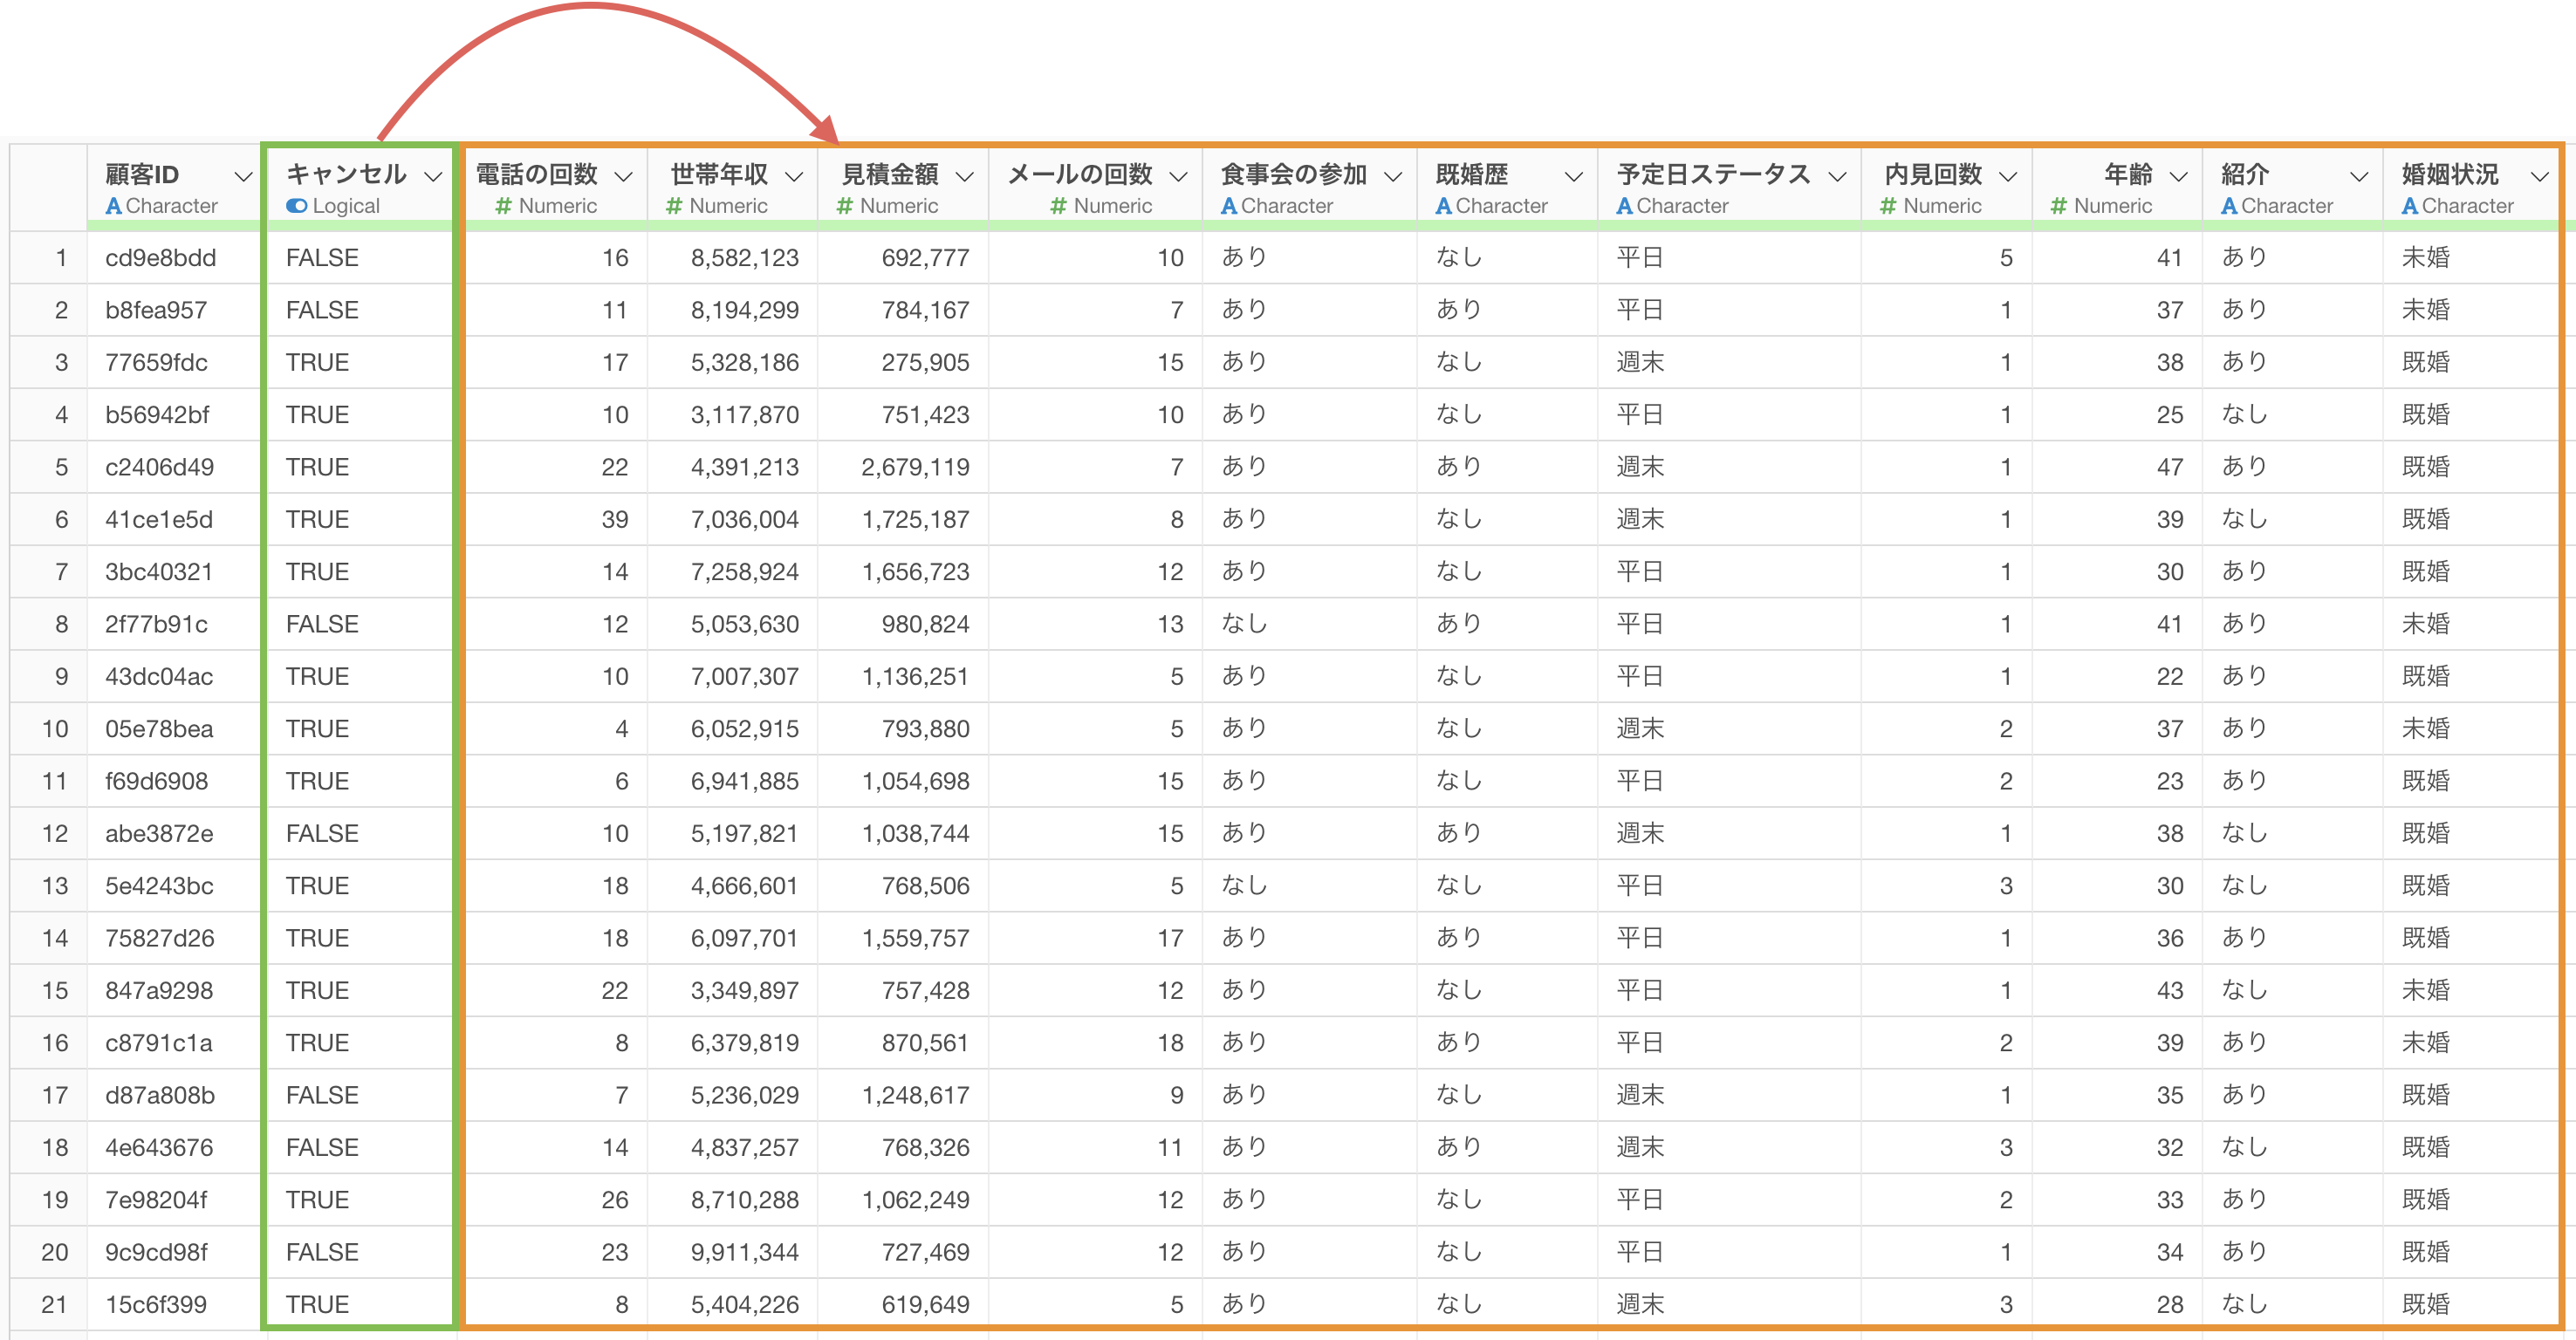
Task: Click customer ID cell abe3872e
Action: pos(159,833)
